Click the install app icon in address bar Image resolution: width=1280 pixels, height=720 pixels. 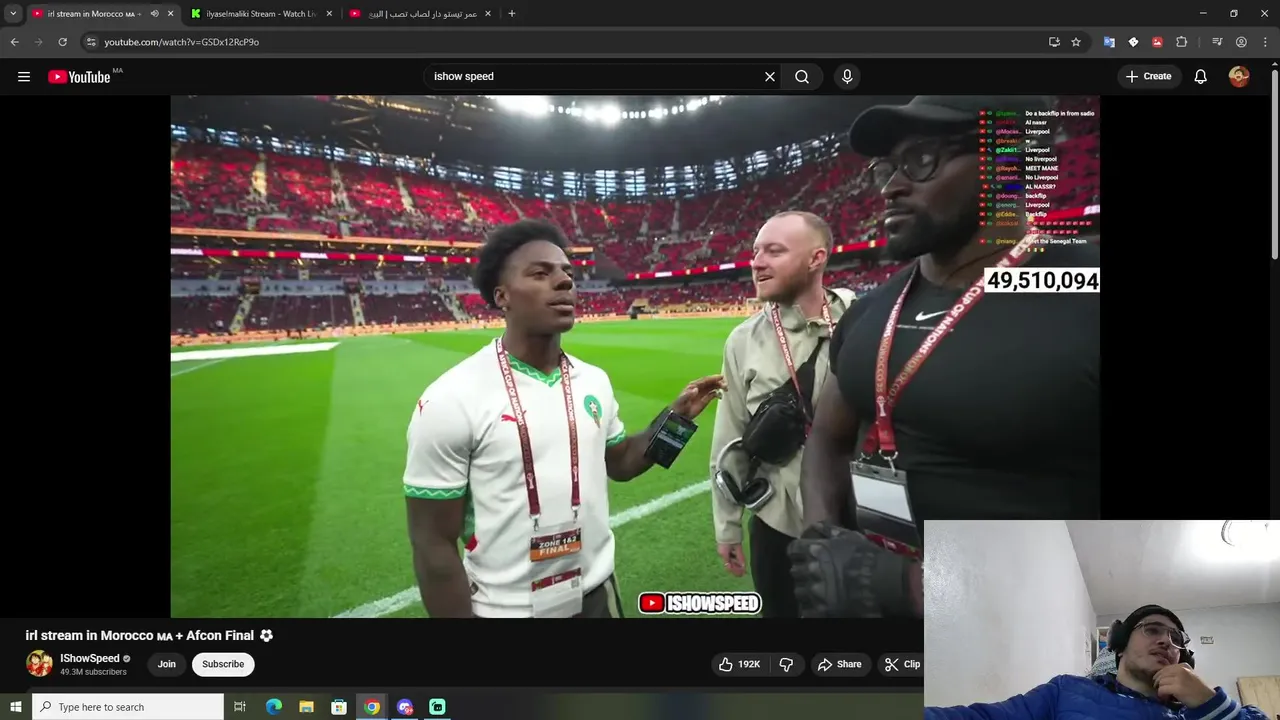coord(1054,42)
